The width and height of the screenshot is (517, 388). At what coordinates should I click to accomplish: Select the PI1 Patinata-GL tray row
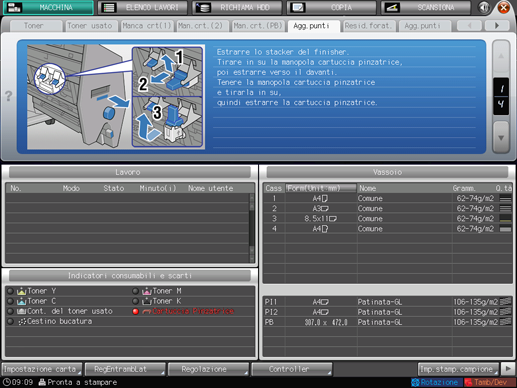[x=388, y=302]
